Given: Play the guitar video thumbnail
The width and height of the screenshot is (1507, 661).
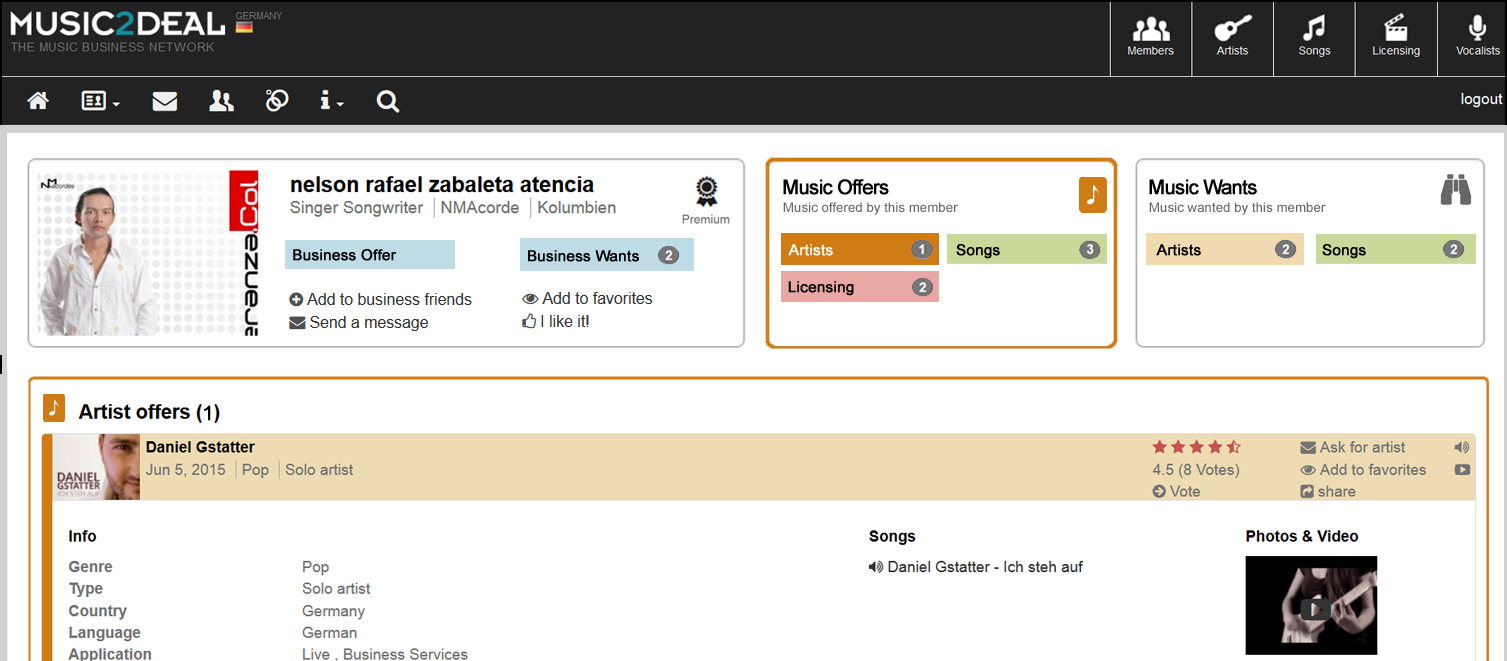Looking at the screenshot, I should pos(1311,606).
